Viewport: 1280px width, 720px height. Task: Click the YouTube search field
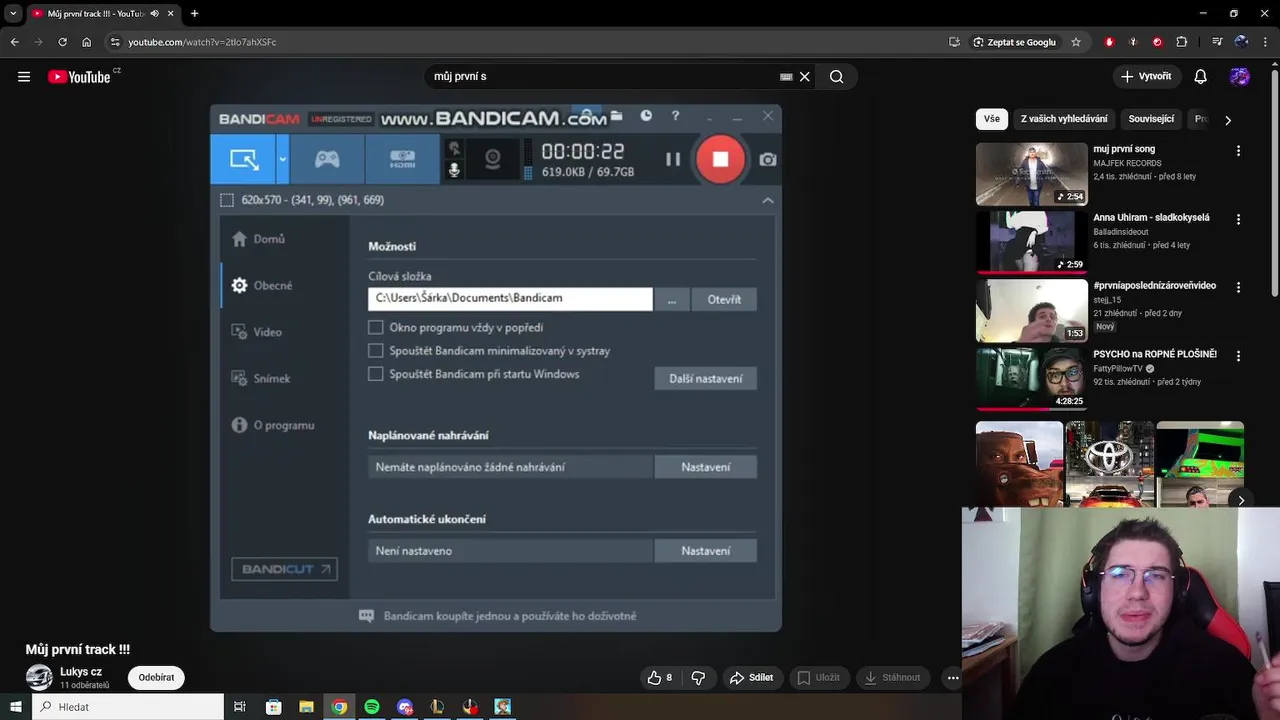point(600,76)
